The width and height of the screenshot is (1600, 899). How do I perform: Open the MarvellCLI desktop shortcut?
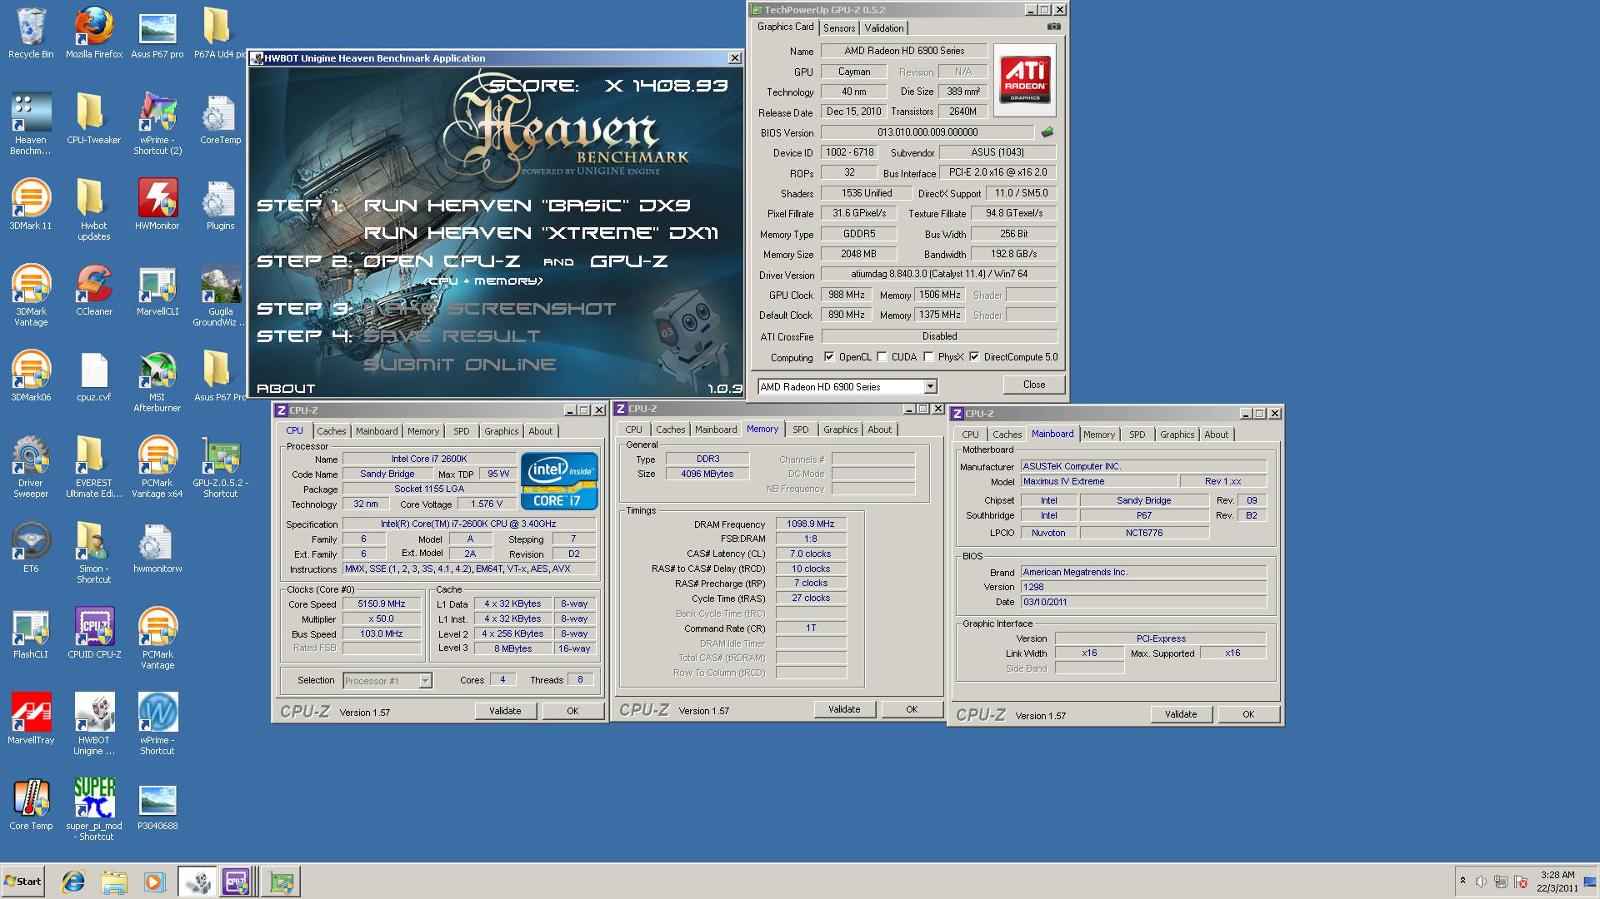coord(157,291)
